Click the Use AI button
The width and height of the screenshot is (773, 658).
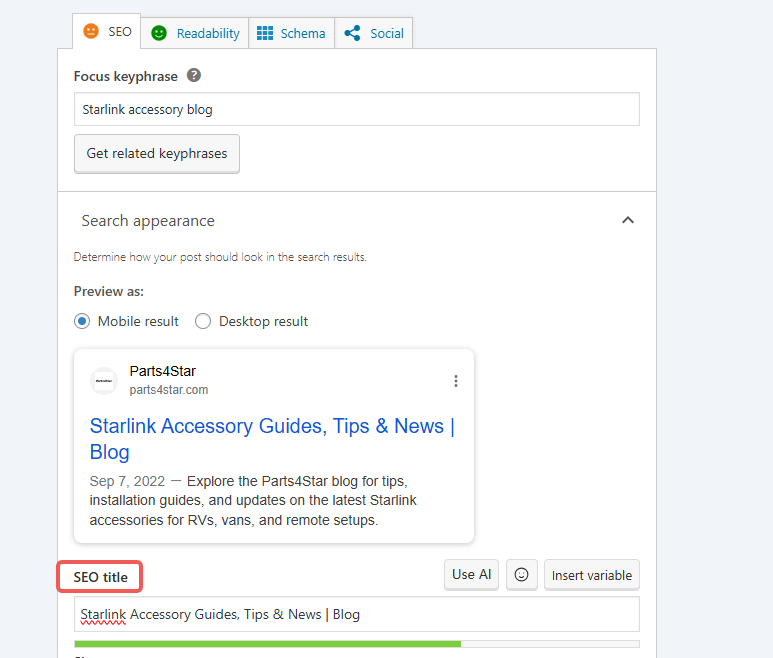click(471, 575)
